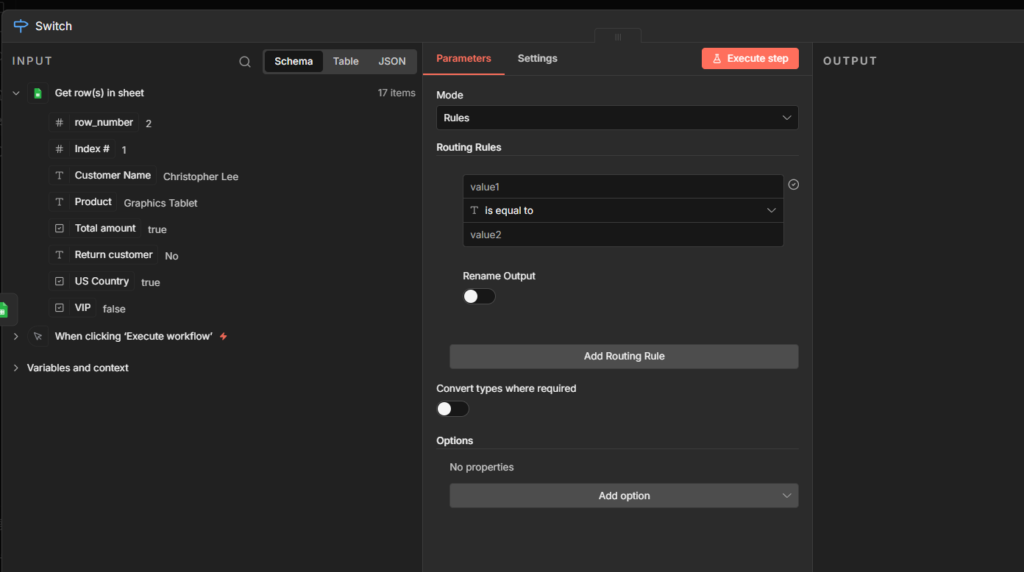Select the Return customer field pill
Viewport: 1024px width, 572px height.
tap(104, 255)
